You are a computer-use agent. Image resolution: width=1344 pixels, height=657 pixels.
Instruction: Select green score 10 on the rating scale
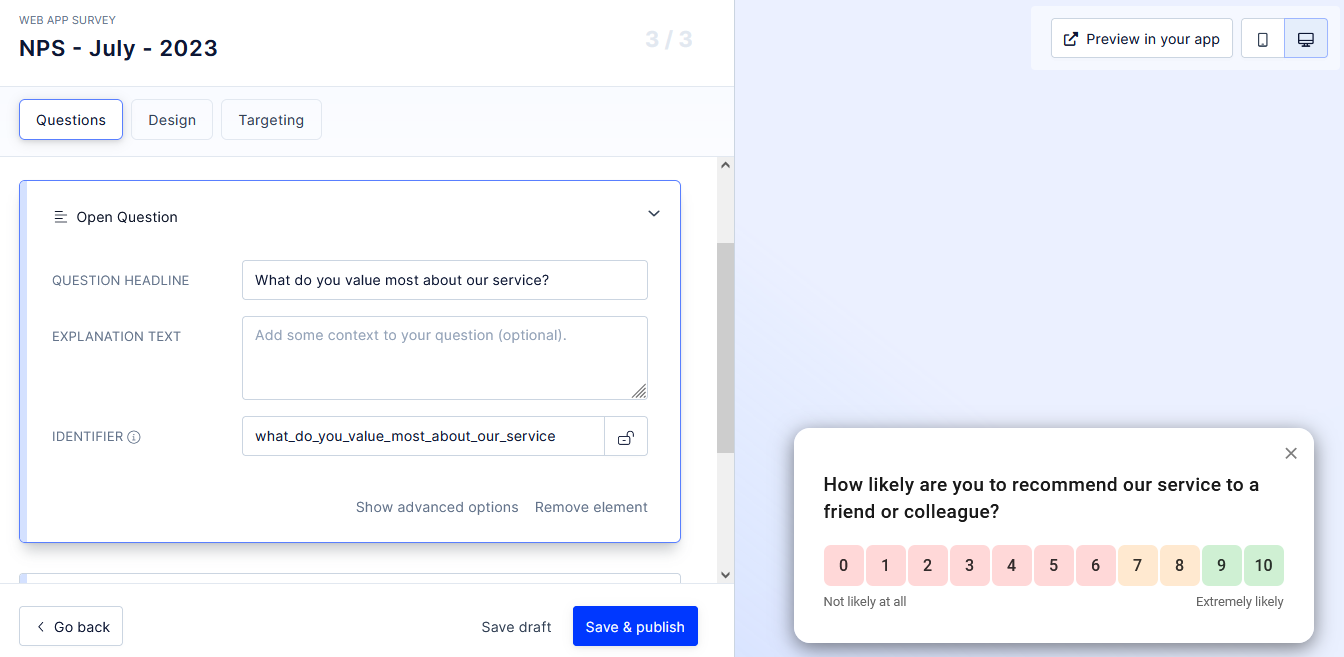(1264, 565)
